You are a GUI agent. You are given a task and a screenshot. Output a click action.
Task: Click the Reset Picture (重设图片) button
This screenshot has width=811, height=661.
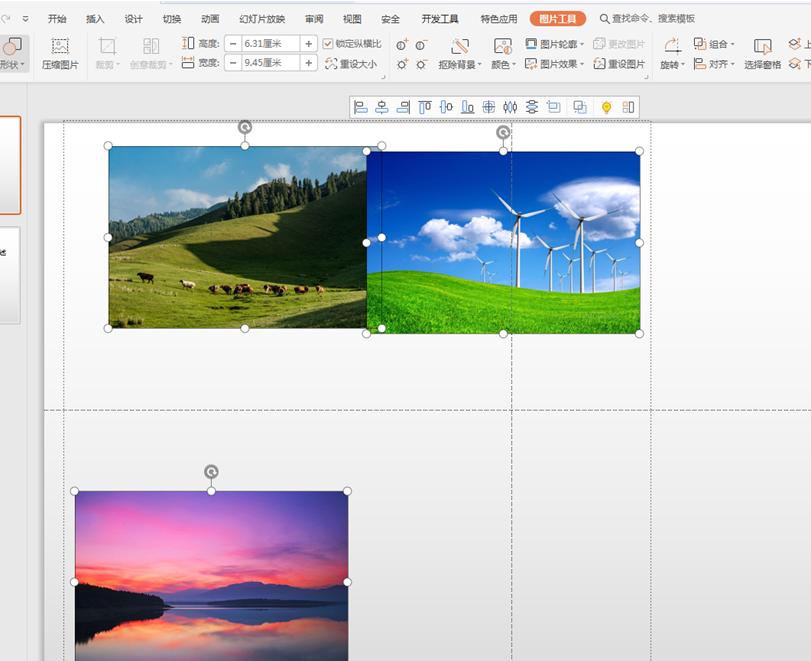pos(619,64)
